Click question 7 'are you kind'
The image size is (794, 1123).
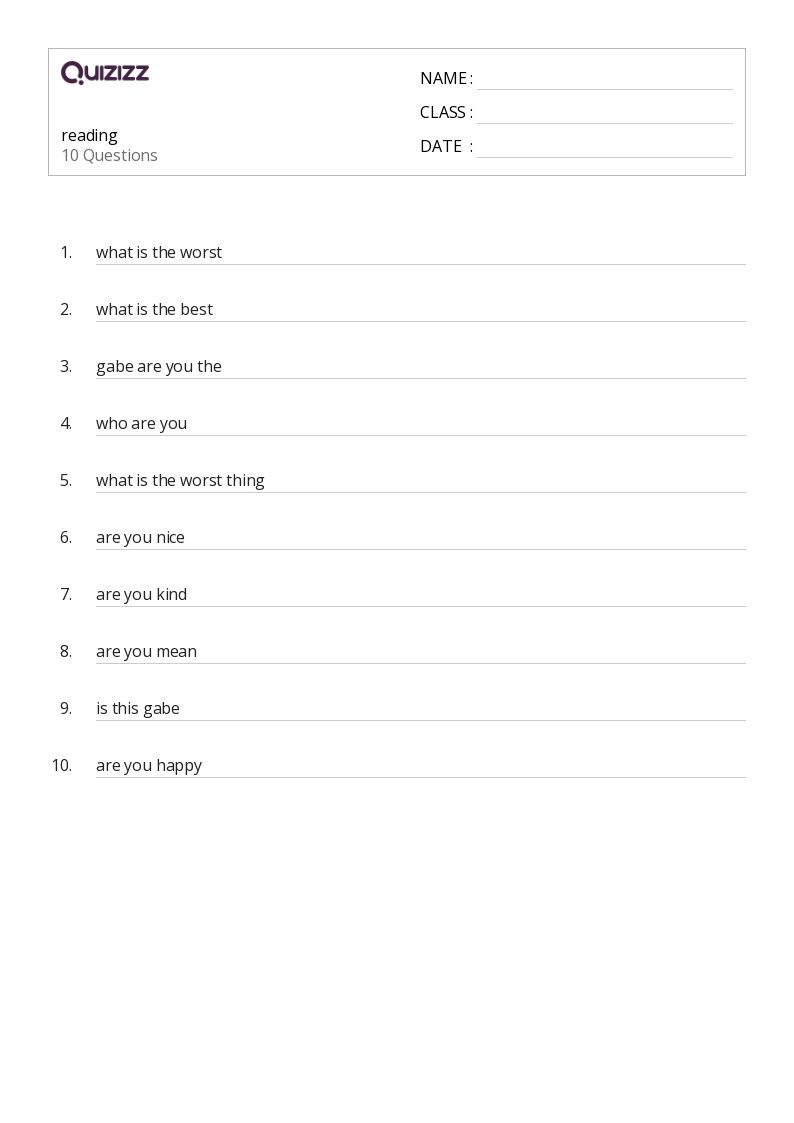[141, 594]
